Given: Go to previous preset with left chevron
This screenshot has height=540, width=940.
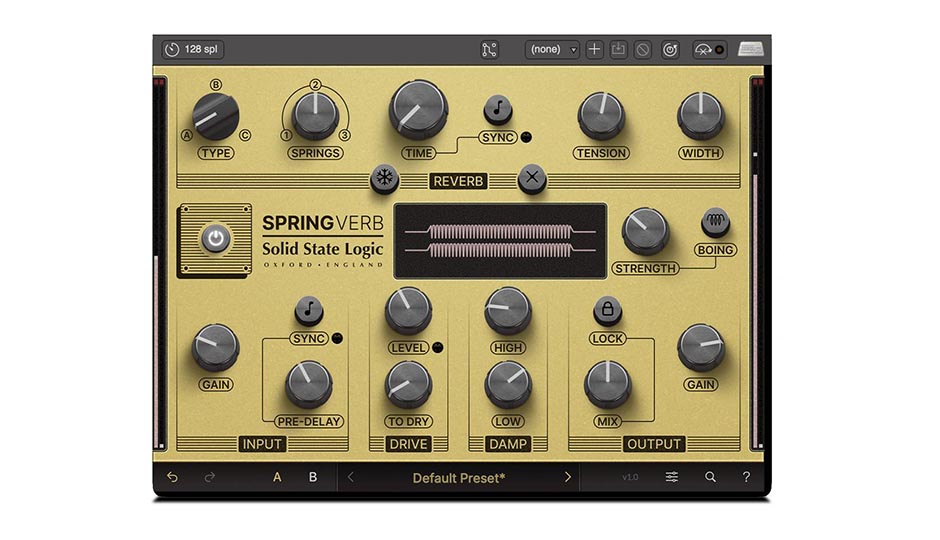Looking at the screenshot, I should 351,478.
